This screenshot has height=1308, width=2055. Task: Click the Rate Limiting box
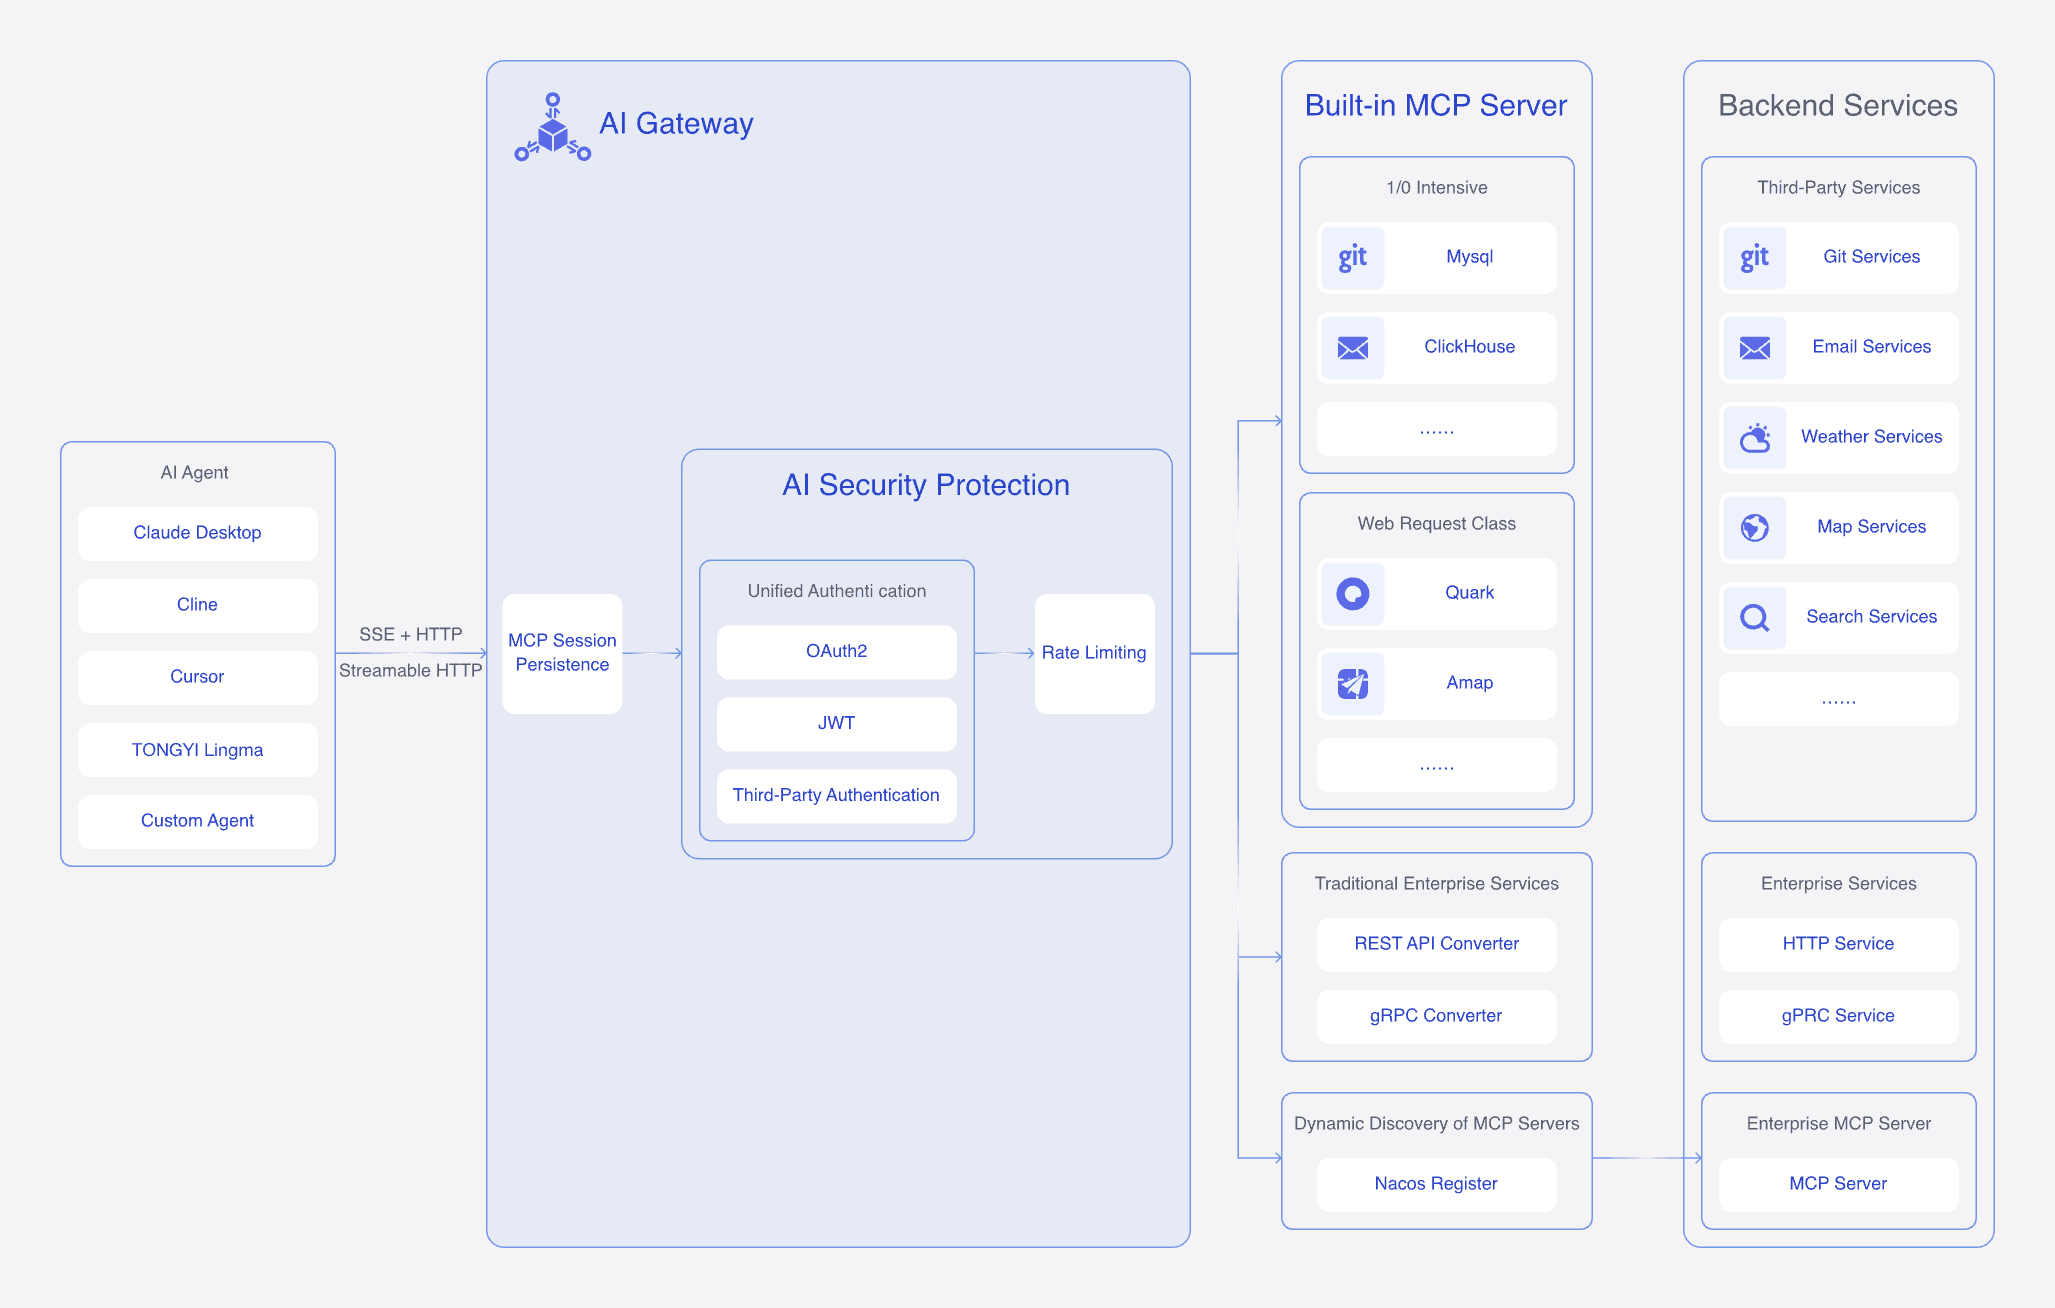pyautogui.click(x=1094, y=653)
